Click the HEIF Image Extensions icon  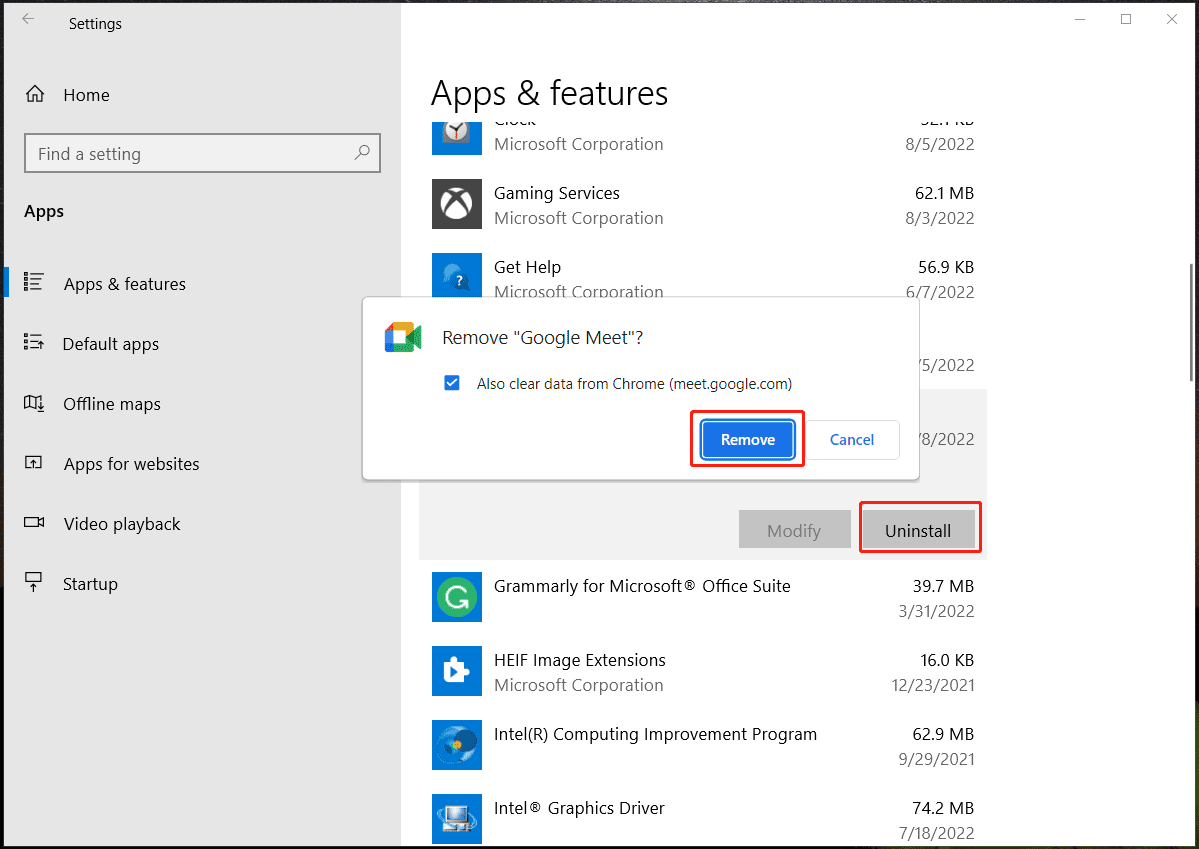pyautogui.click(x=457, y=672)
